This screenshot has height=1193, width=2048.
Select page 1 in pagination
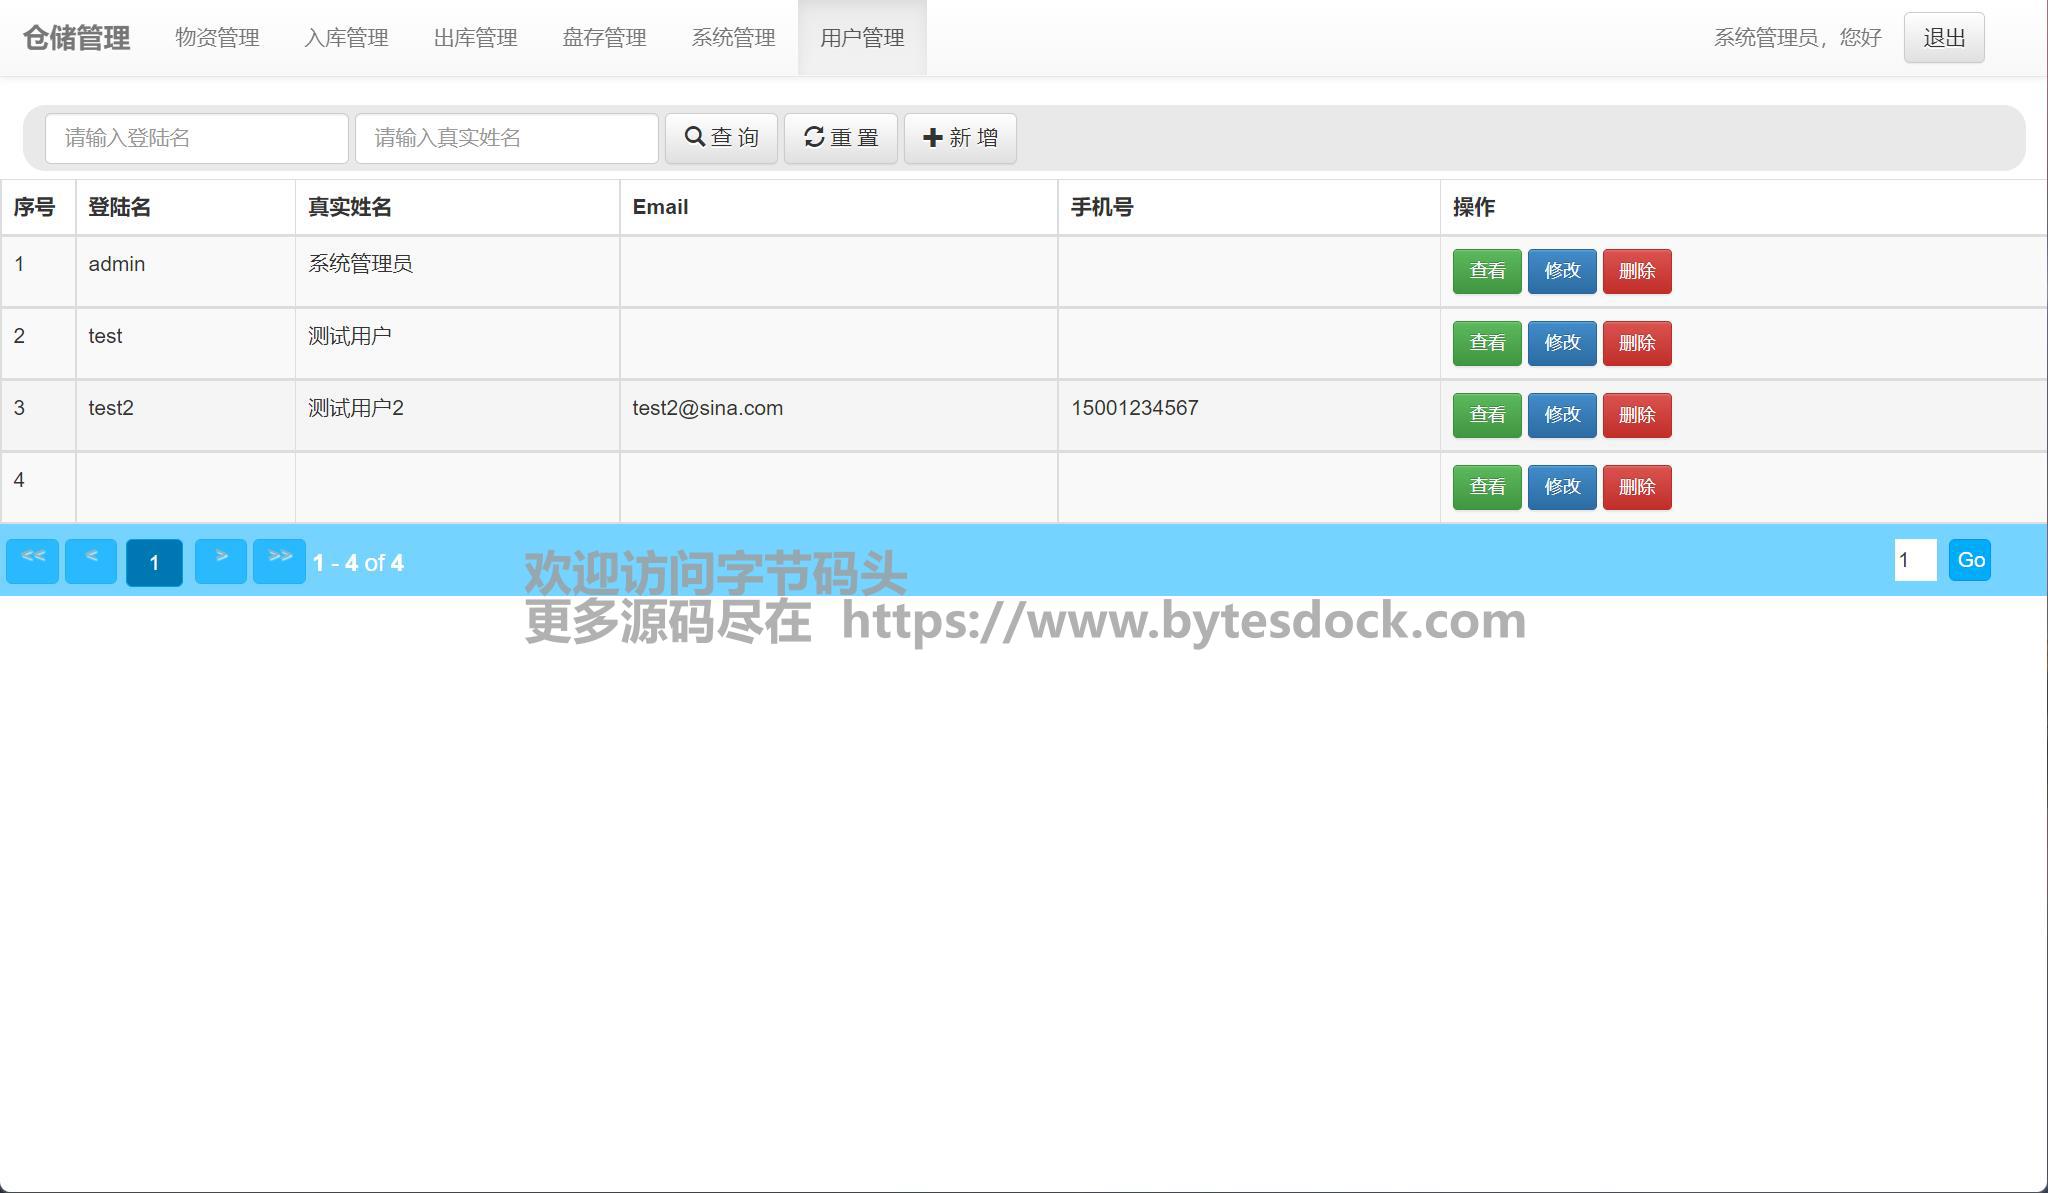(x=154, y=562)
